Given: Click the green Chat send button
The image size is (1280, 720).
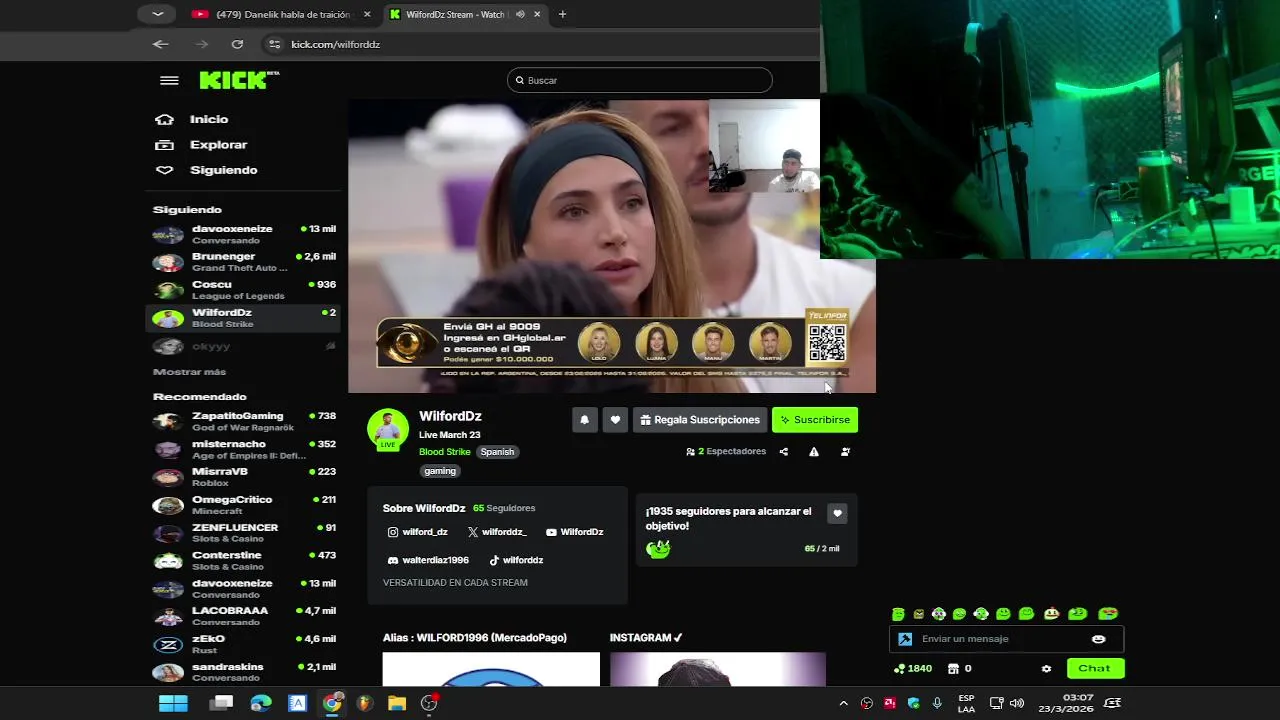Looking at the screenshot, I should point(1095,668).
